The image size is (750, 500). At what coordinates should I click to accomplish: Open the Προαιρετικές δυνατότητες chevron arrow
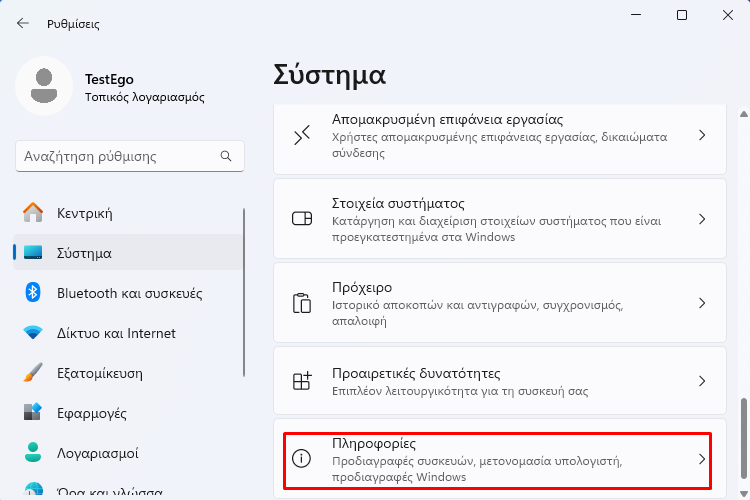click(702, 381)
